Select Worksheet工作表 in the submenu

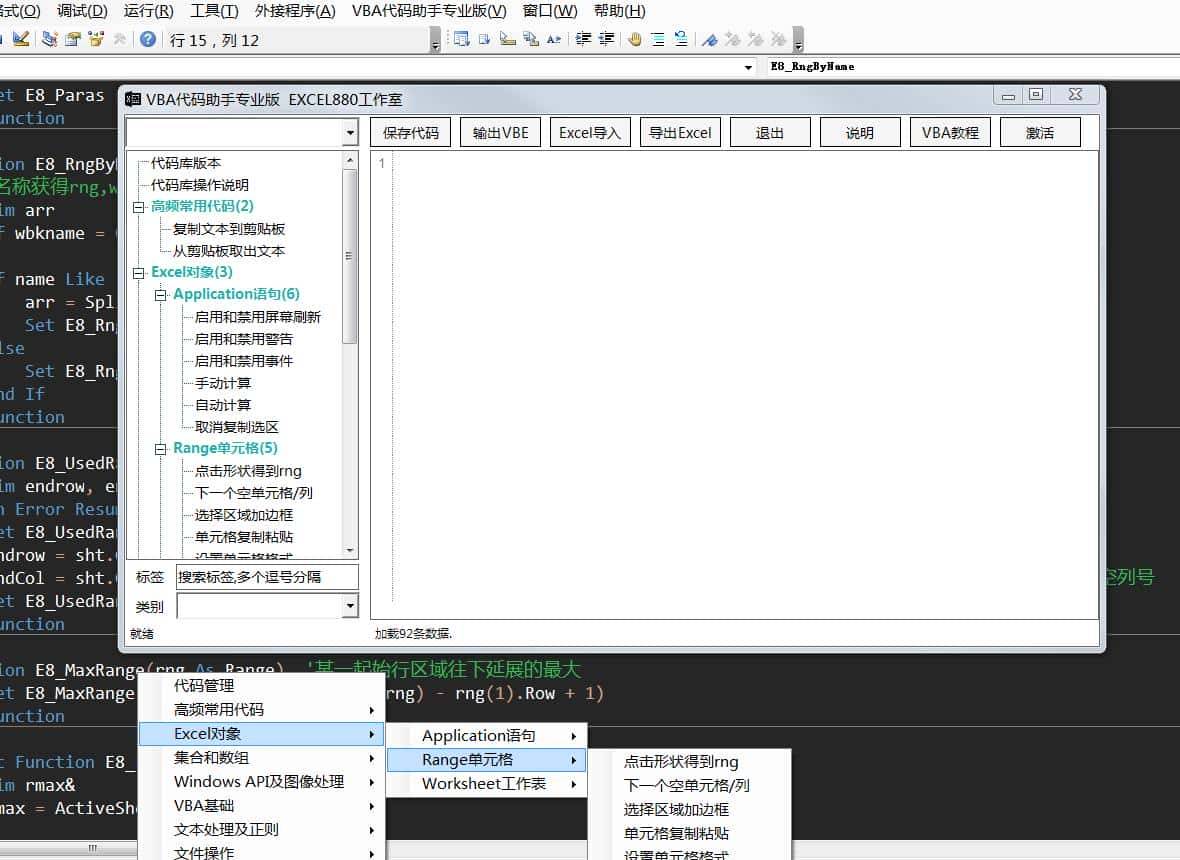[x=484, y=784]
